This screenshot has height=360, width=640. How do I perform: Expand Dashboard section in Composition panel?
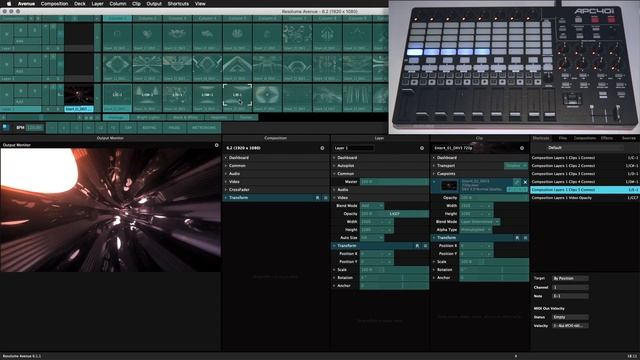pyautogui.click(x=276, y=158)
